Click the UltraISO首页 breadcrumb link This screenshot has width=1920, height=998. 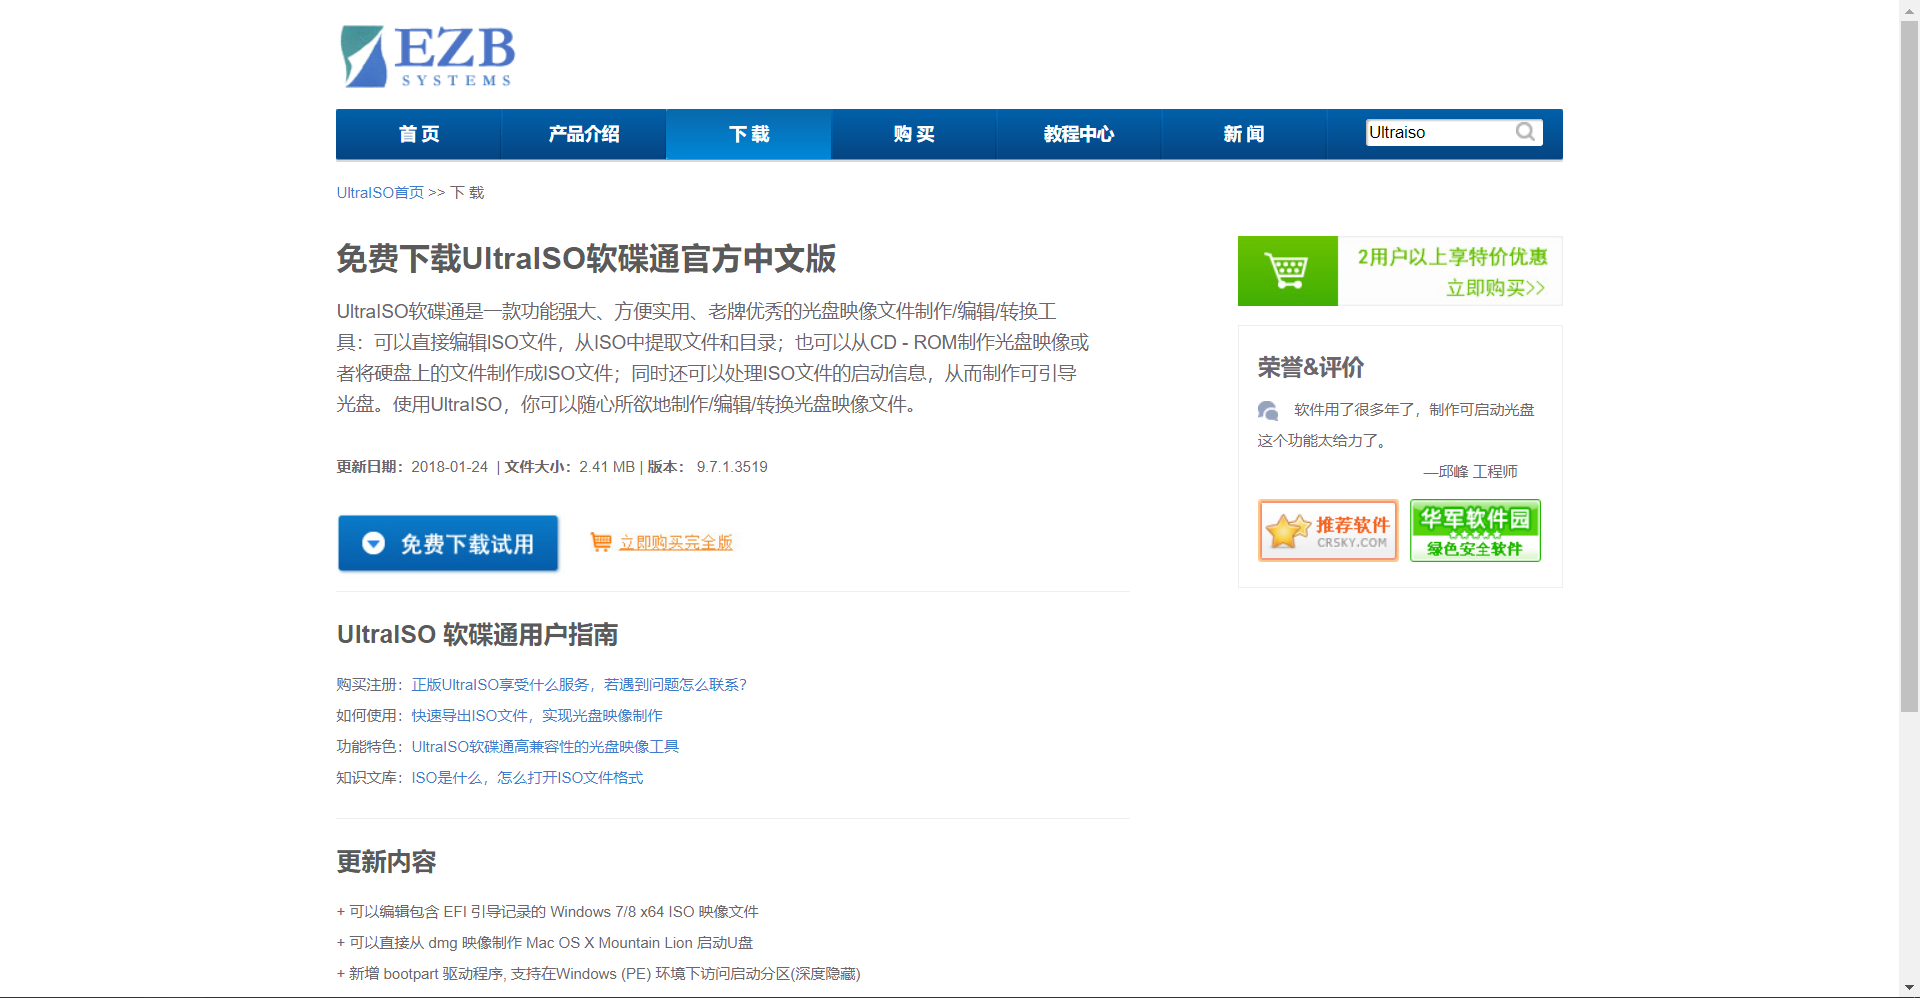380,192
